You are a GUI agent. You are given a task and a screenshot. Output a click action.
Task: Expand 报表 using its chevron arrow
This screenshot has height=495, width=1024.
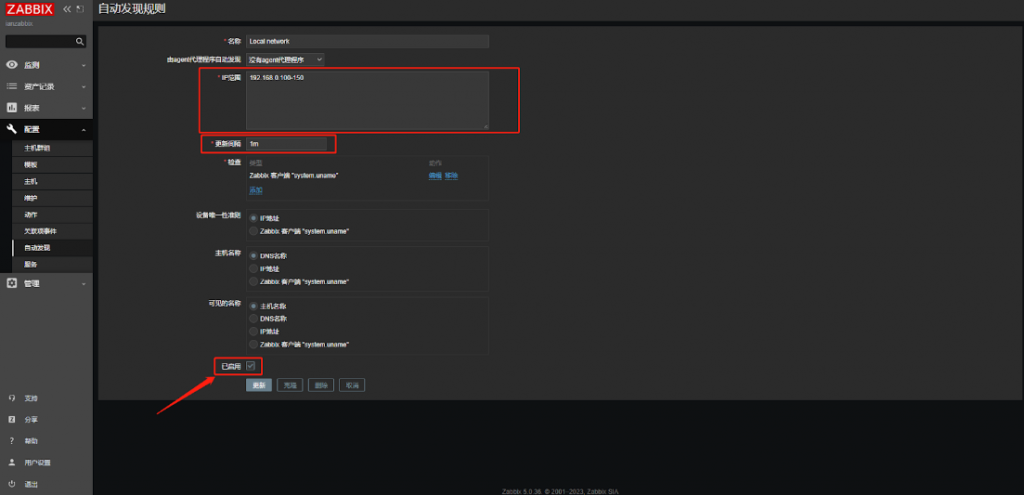pos(84,108)
